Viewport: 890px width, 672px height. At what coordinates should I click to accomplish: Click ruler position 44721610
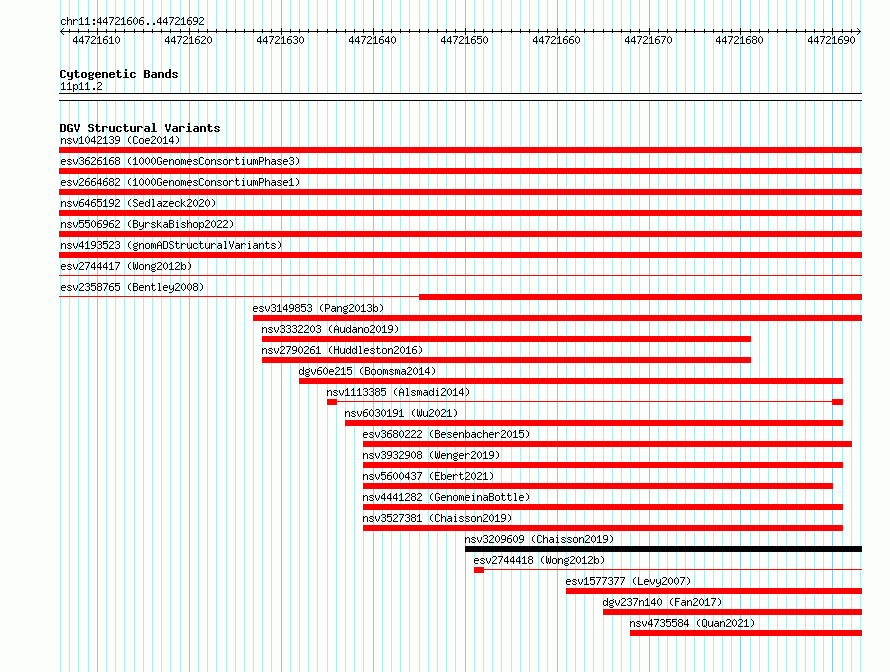[x=96, y=40]
